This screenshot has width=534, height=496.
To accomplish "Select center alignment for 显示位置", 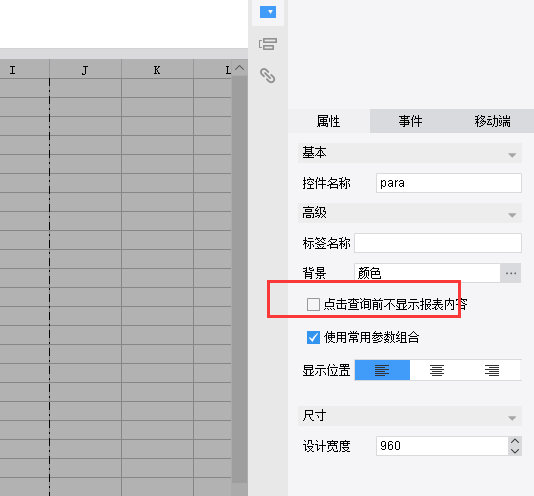I will pyautogui.click(x=437, y=370).
